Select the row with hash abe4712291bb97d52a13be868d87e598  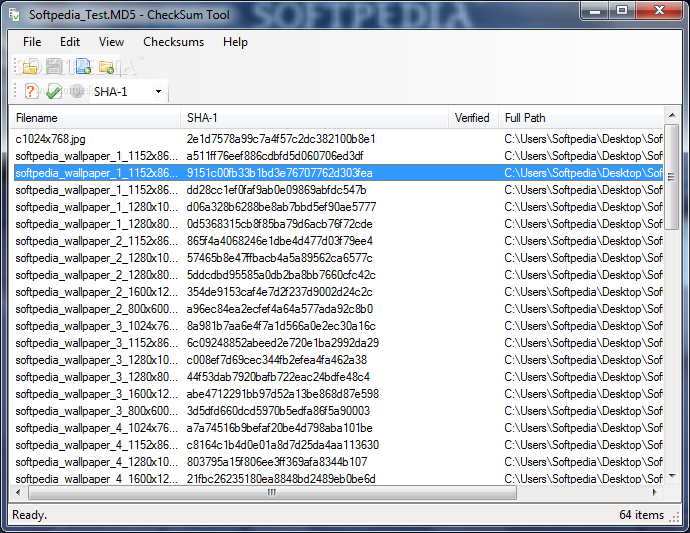pyautogui.click(x=337, y=394)
